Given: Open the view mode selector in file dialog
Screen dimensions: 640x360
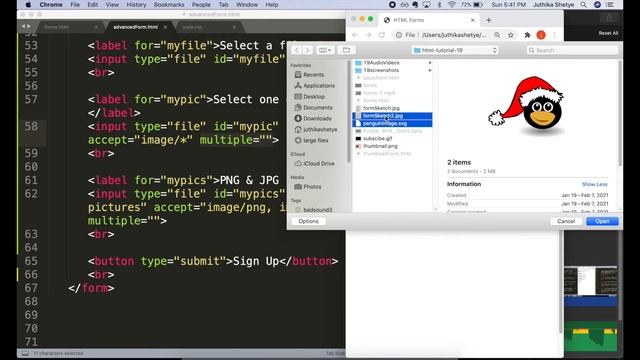Looking at the screenshot, I should point(325,50).
